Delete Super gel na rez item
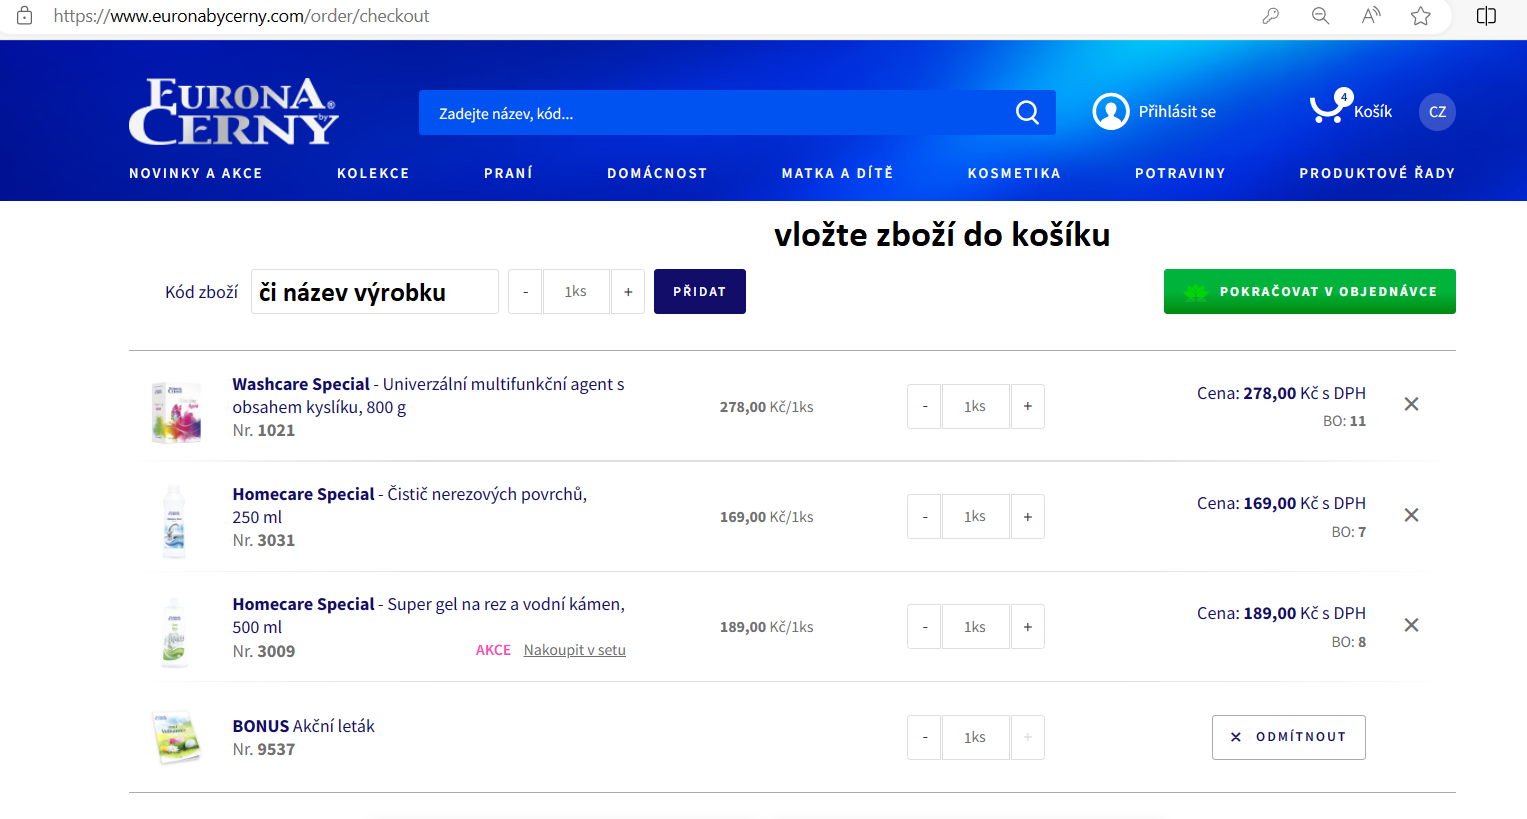 pos(1411,625)
